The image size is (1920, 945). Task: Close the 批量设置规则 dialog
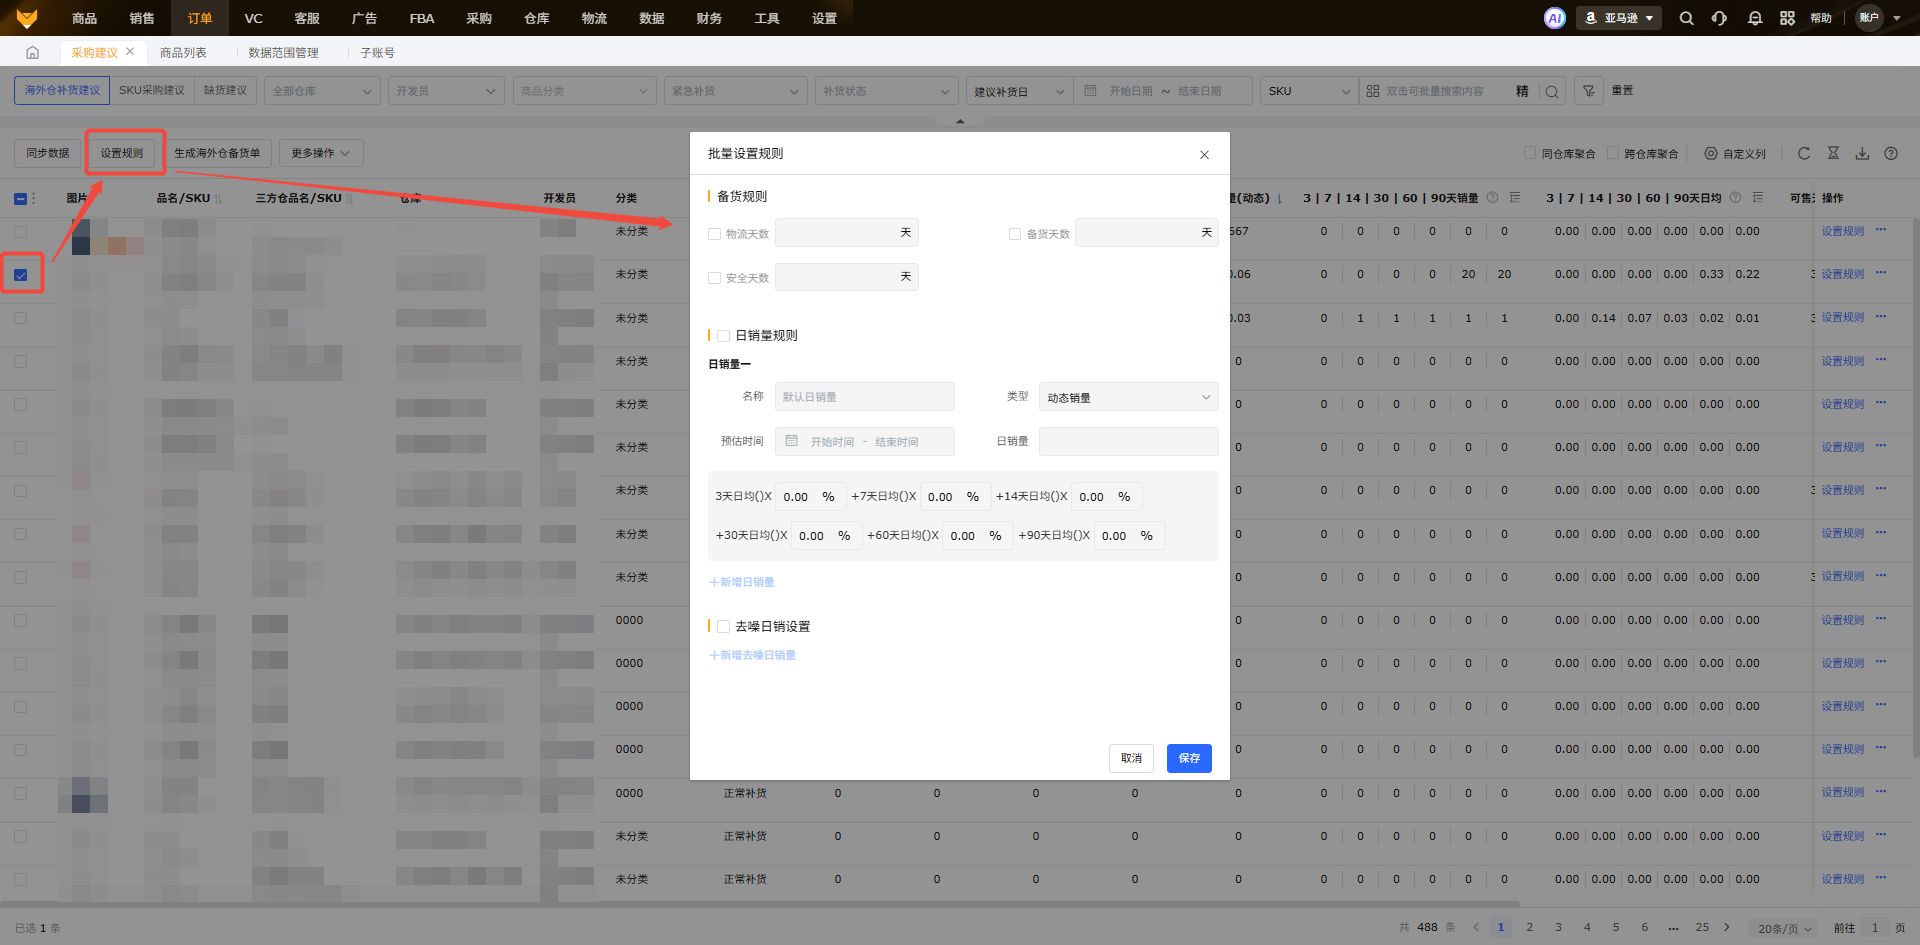click(1204, 154)
